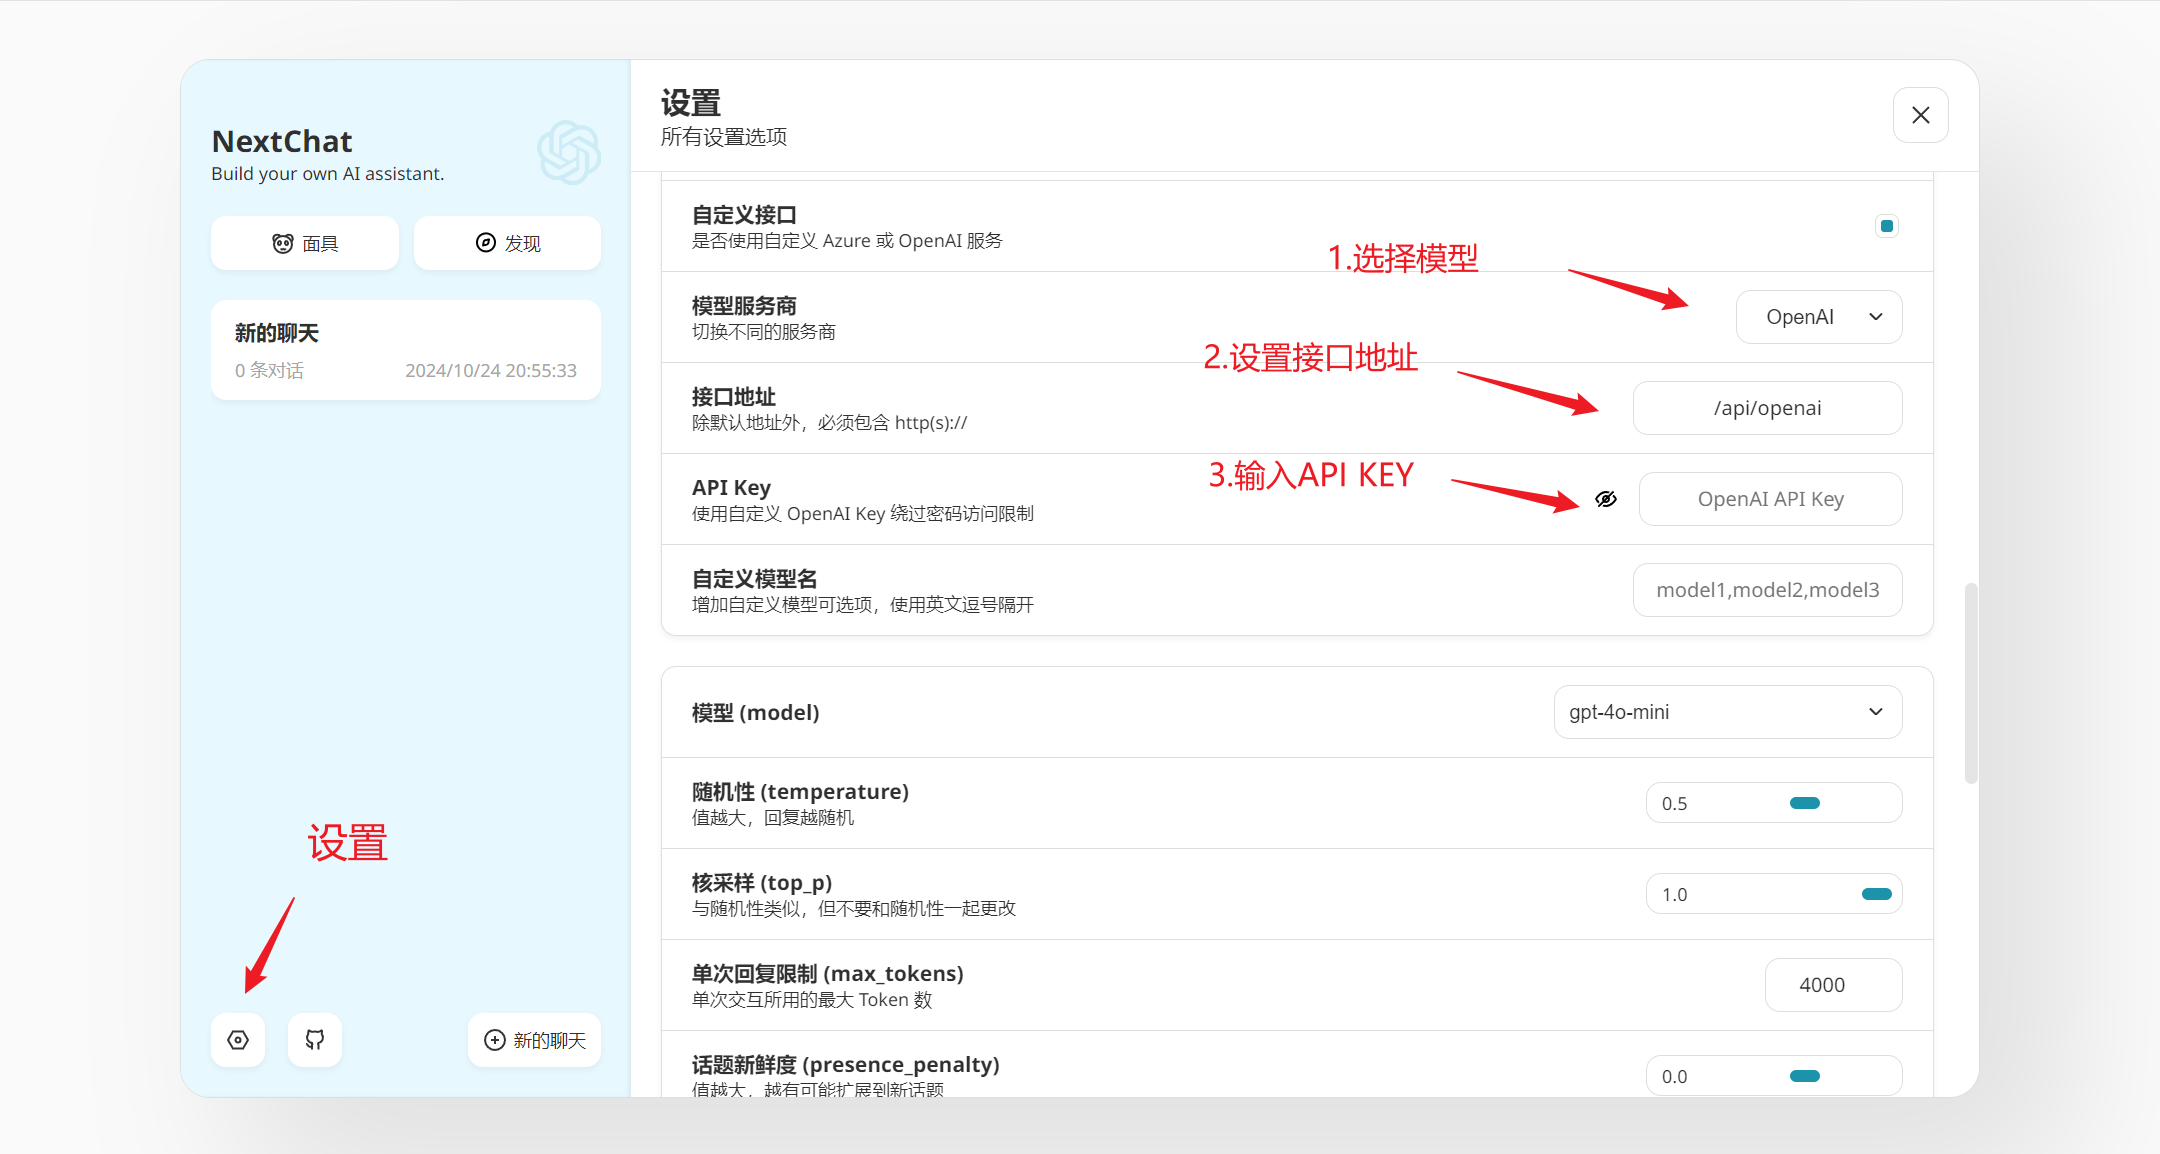
Task: Open the 模型服务商 OpenAI dropdown
Action: coord(1819,317)
